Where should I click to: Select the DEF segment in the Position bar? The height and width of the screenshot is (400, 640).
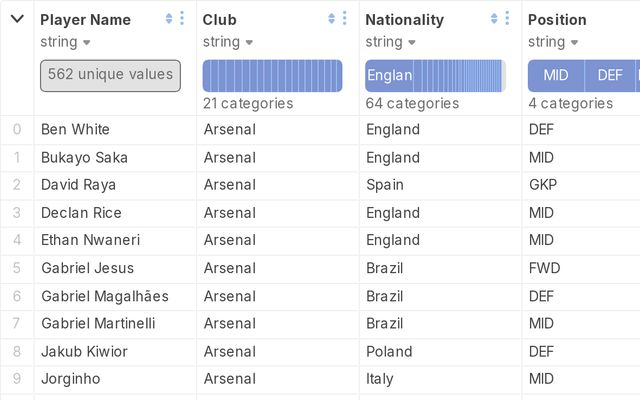(609, 75)
